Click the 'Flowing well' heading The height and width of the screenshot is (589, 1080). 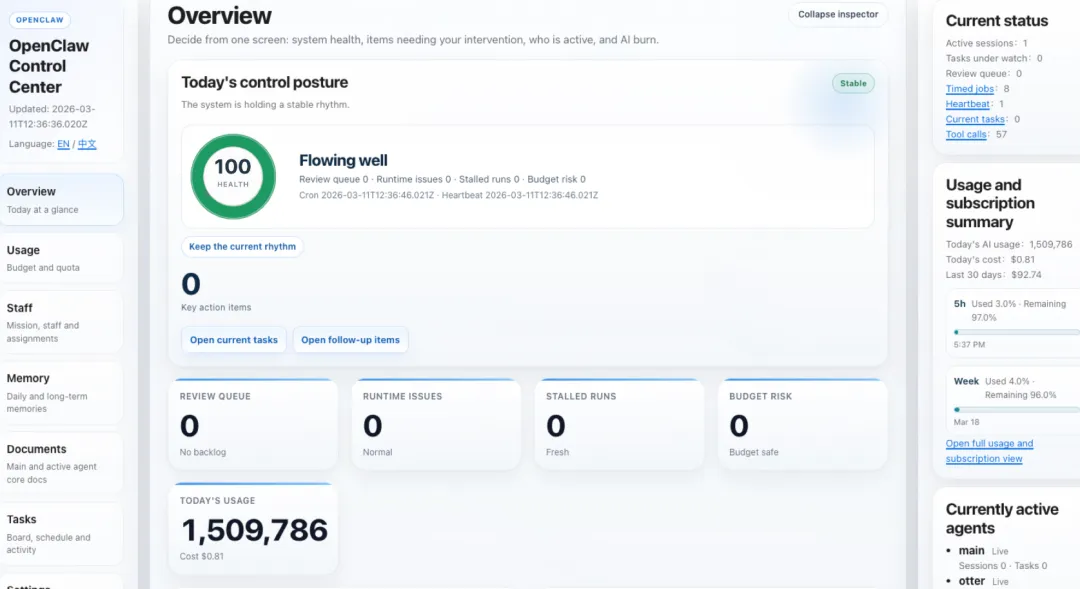(343, 161)
